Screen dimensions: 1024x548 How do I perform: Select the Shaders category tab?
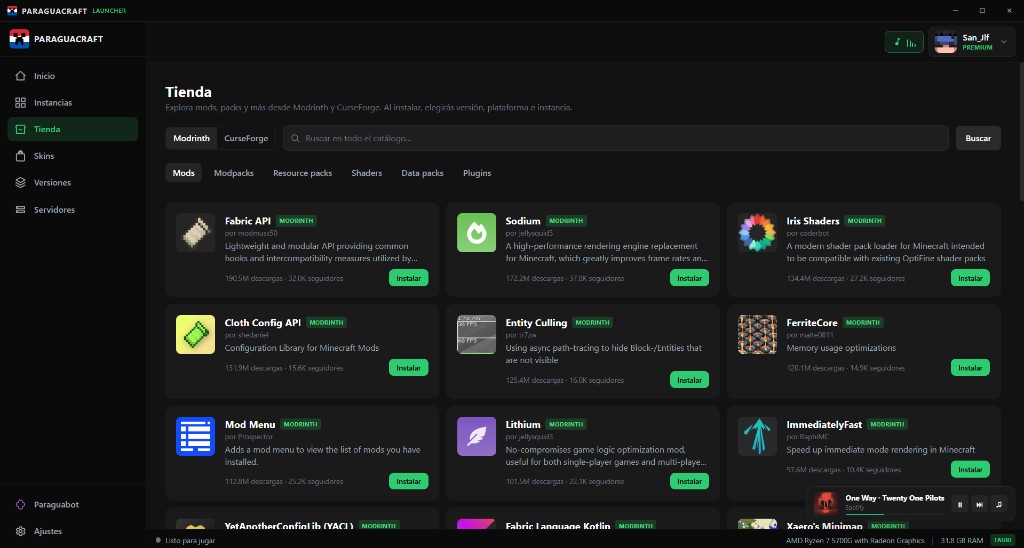[366, 173]
